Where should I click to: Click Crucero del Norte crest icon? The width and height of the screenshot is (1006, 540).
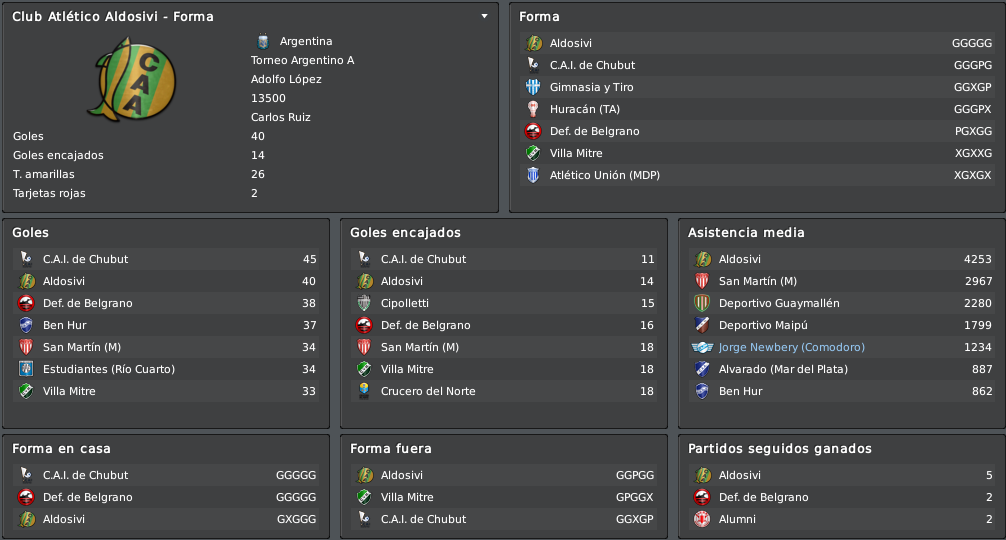pos(364,391)
